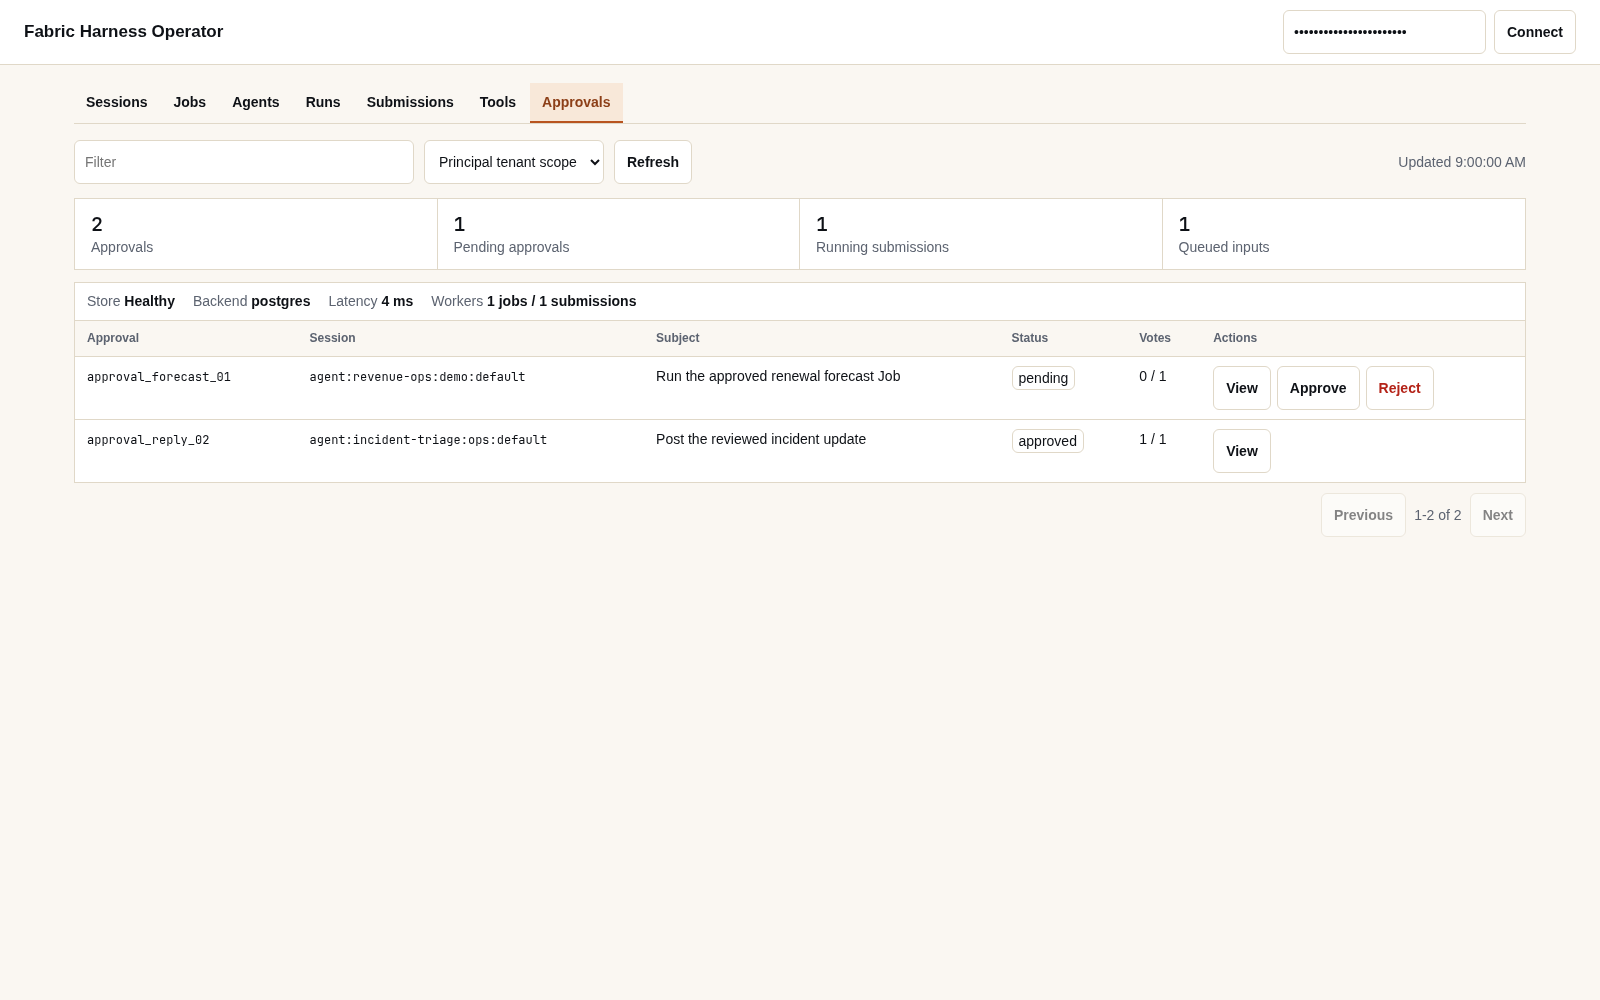The width and height of the screenshot is (1600, 1000).
Task: Click into the Filter text box
Action: tap(244, 162)
